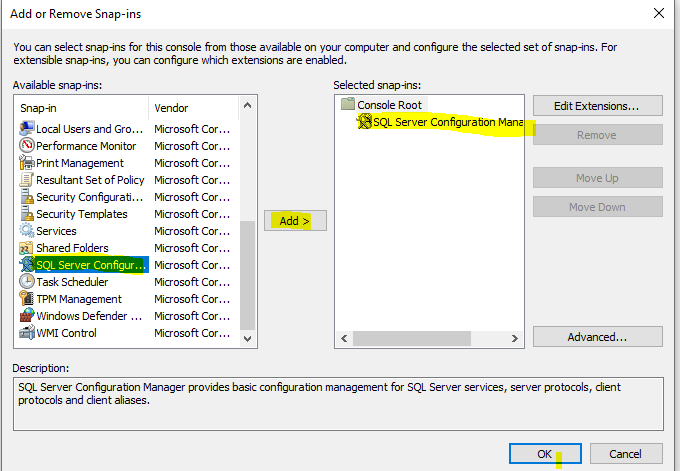Select Shared Folders snap-in name
Viewport: 680px width, 471px height.
tap(72, 248)
